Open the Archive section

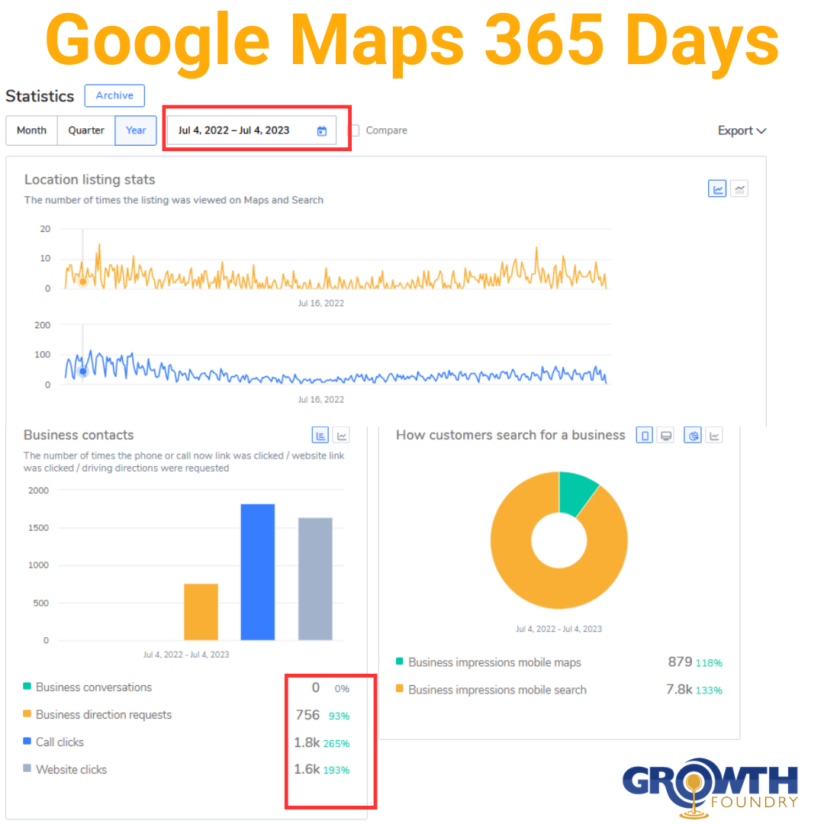(114, 96)
